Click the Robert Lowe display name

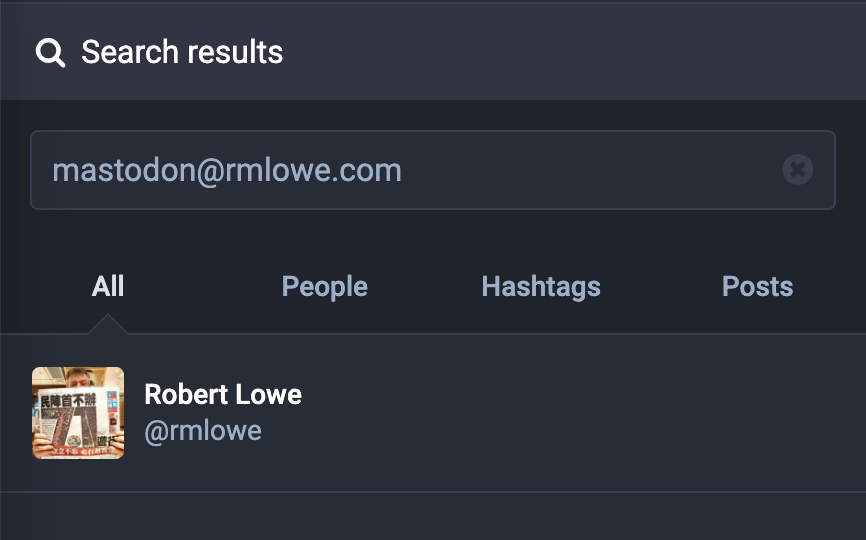pos(223,394)
